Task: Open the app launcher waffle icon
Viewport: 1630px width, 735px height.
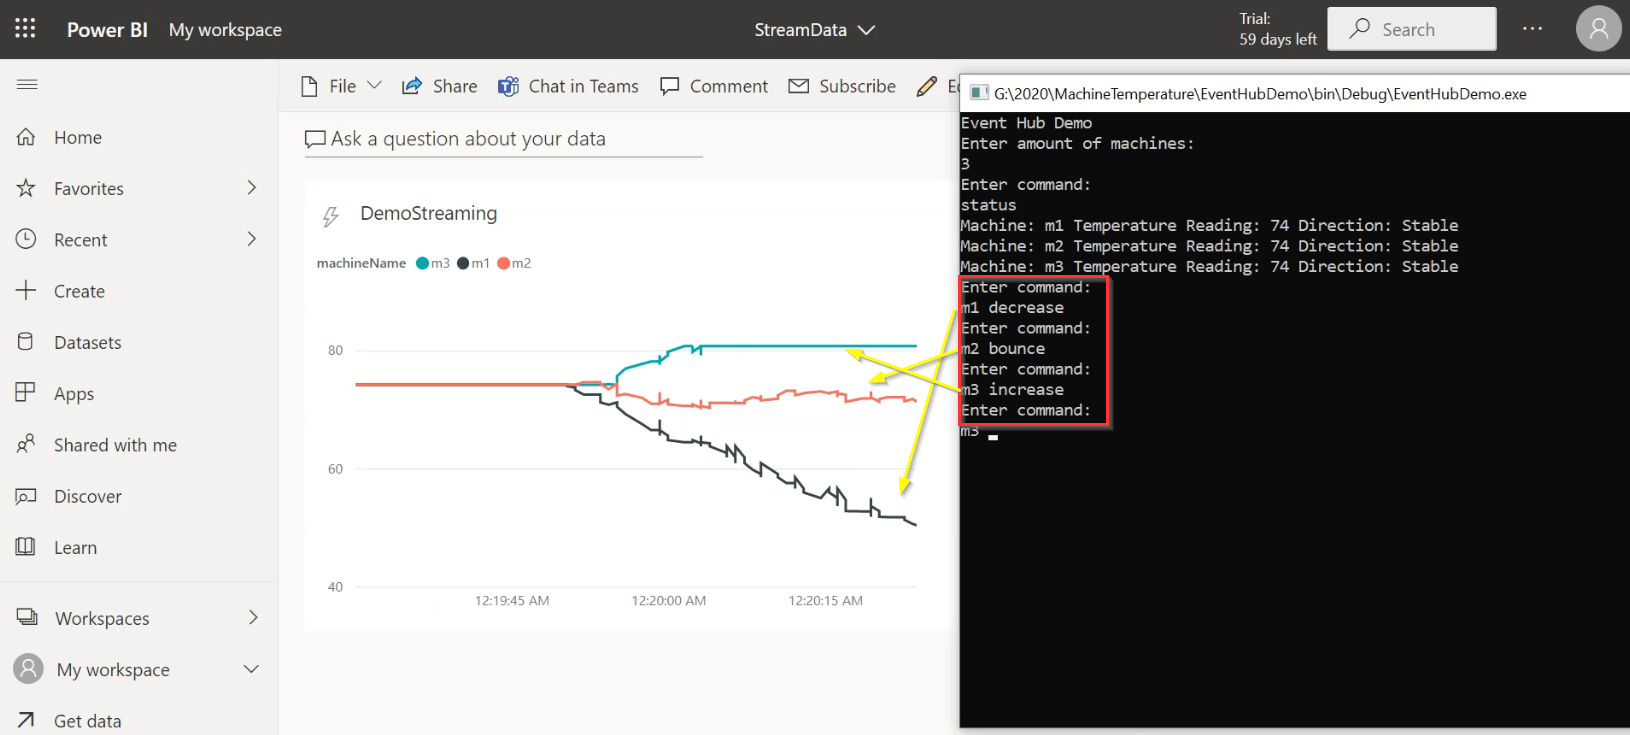Action: pyautogui.click(x=25, y=29)
